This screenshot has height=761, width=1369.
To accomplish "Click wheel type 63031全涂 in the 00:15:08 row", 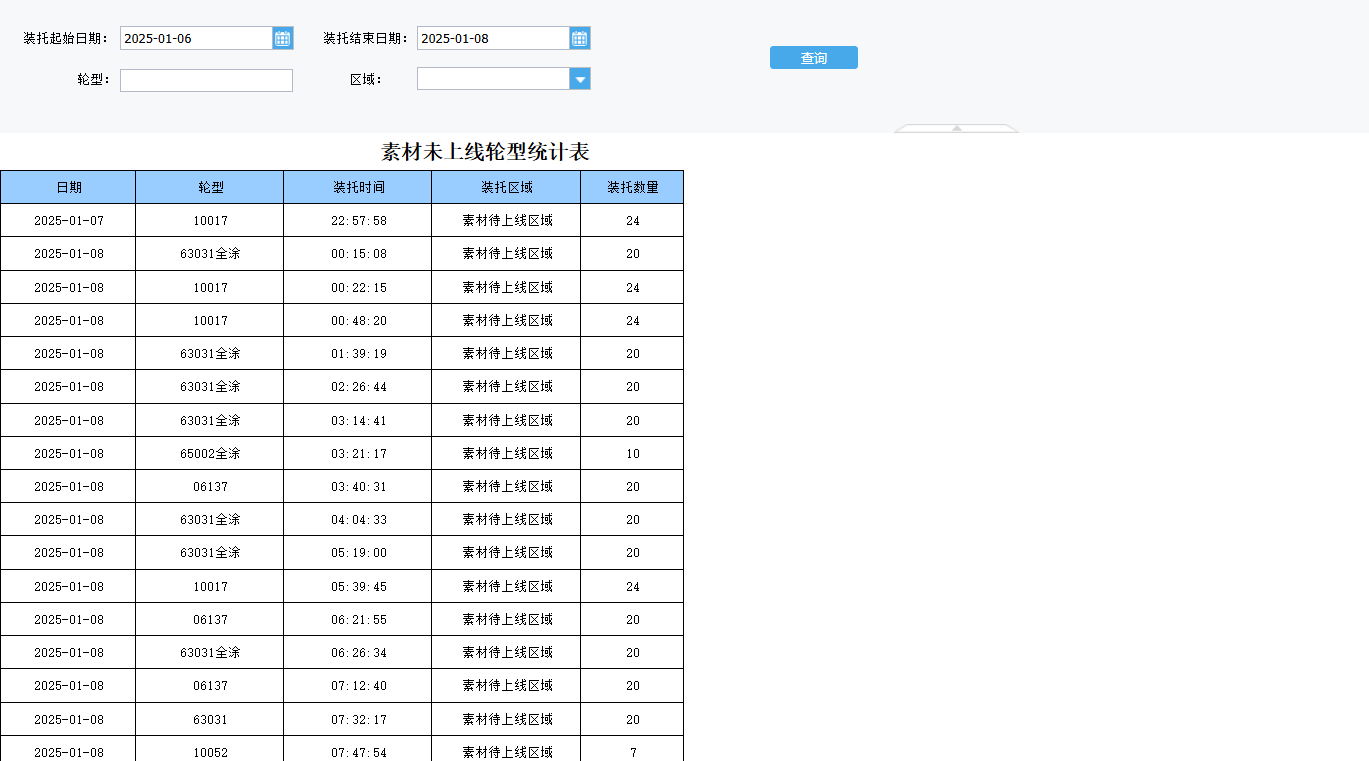I will click(210, 254).
